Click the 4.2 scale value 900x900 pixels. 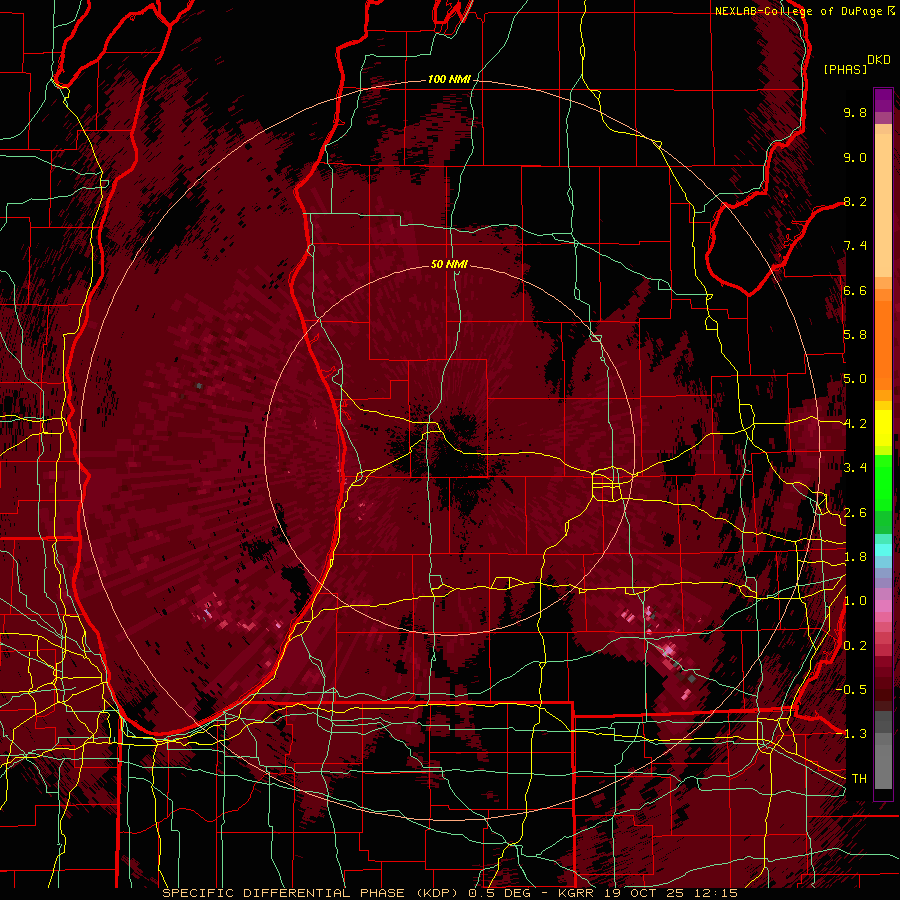point(855,424)
